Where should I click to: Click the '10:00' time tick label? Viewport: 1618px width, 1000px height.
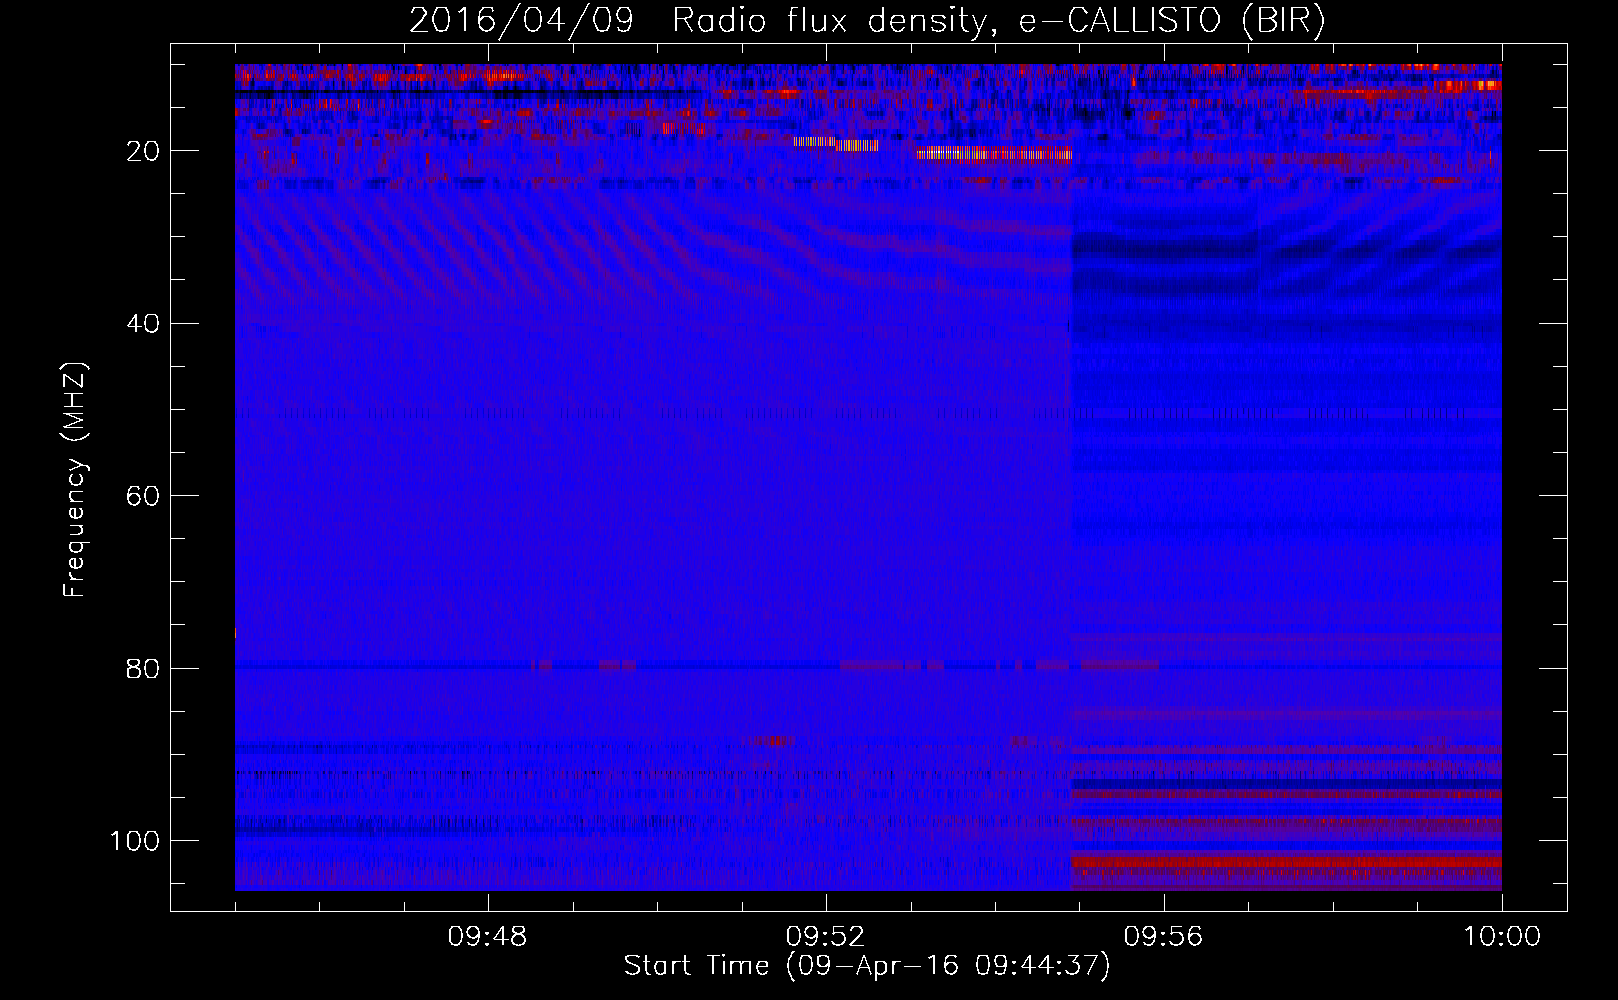coord(1502,937)
